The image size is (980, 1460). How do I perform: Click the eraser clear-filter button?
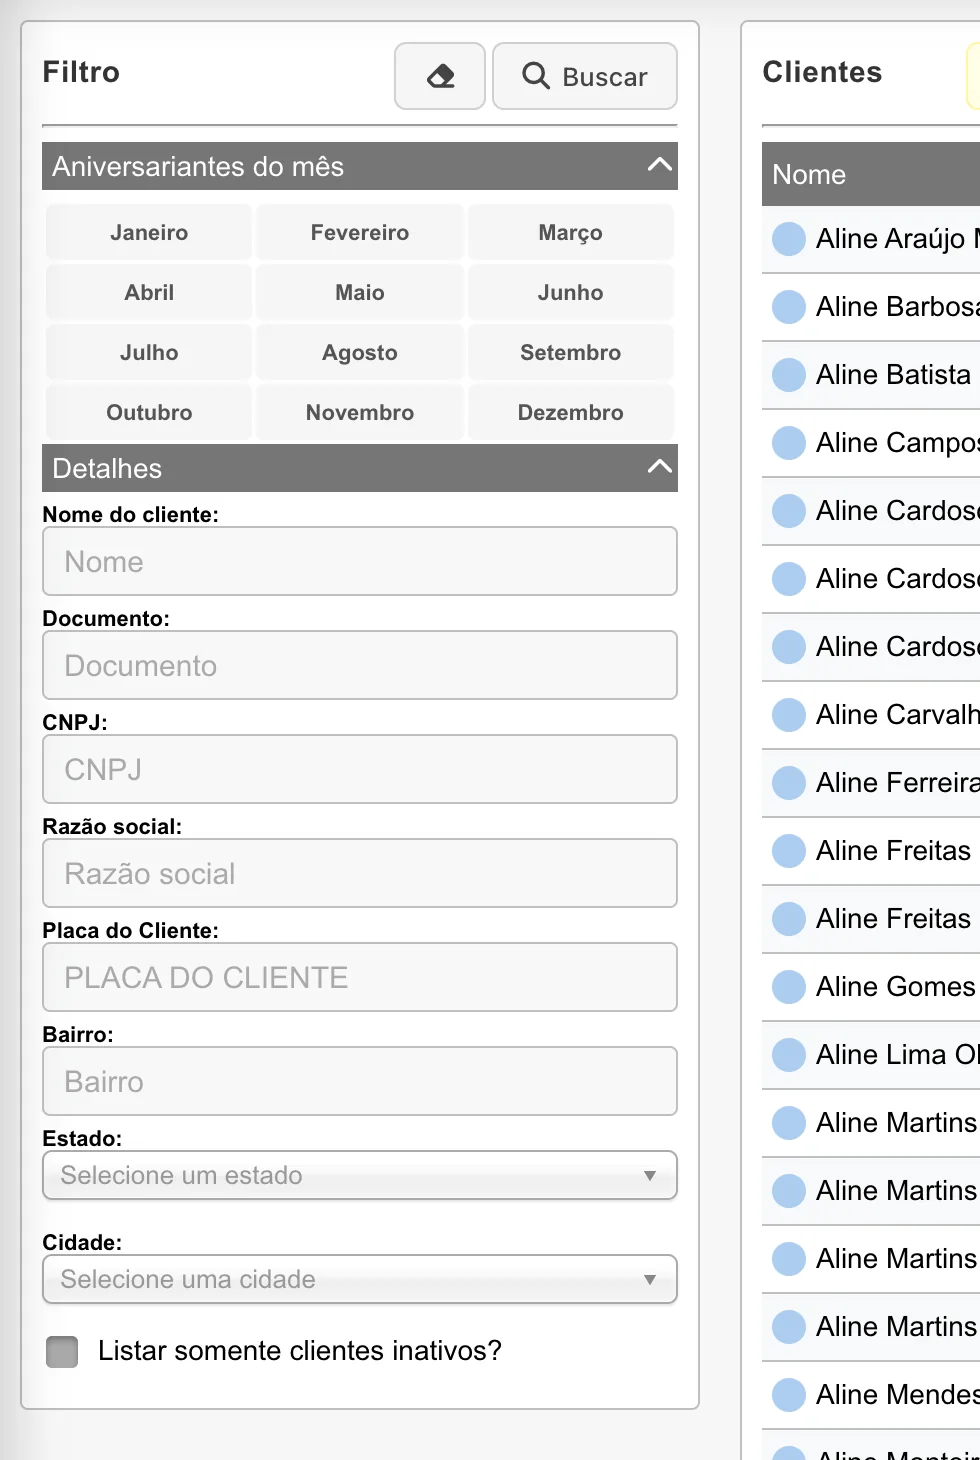440,76
